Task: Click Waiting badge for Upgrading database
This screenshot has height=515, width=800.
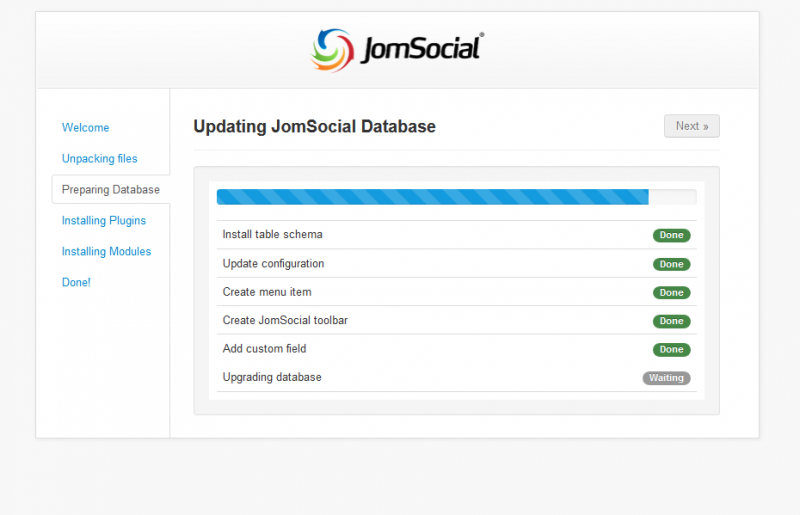Action: click(x=666, y=378)
